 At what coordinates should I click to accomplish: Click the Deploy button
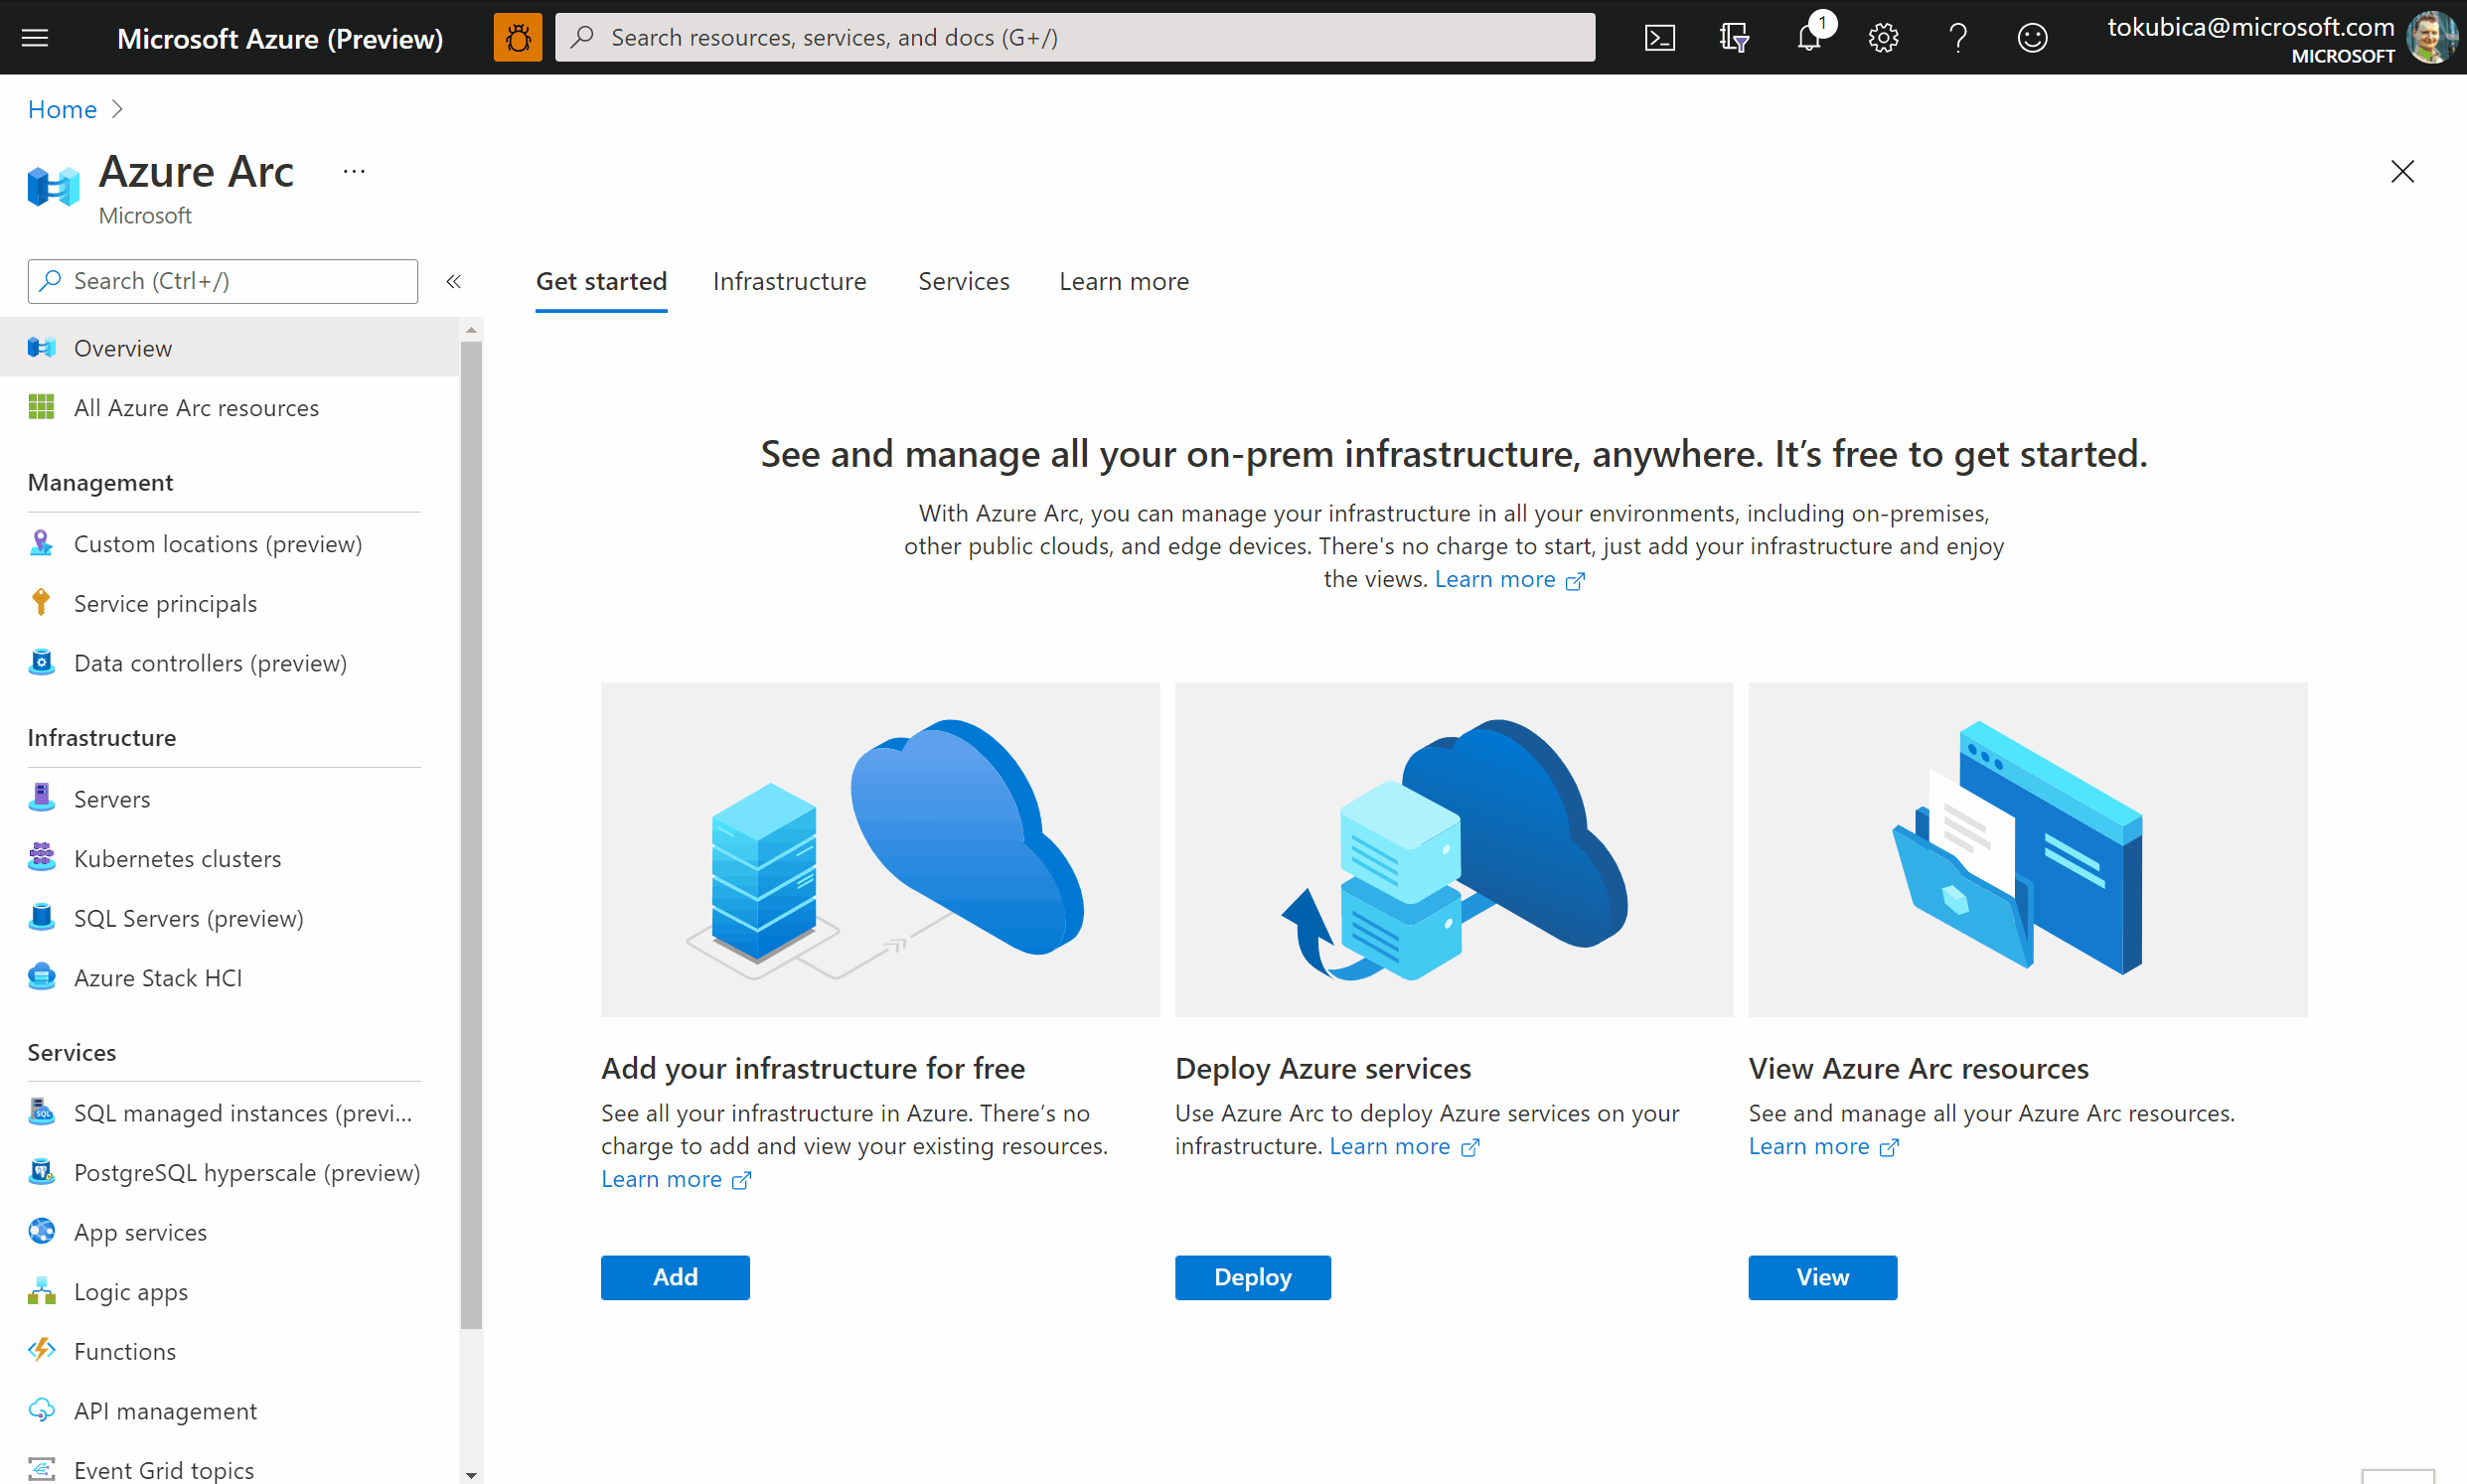pyautogui.click(x=1252, y=1277)
